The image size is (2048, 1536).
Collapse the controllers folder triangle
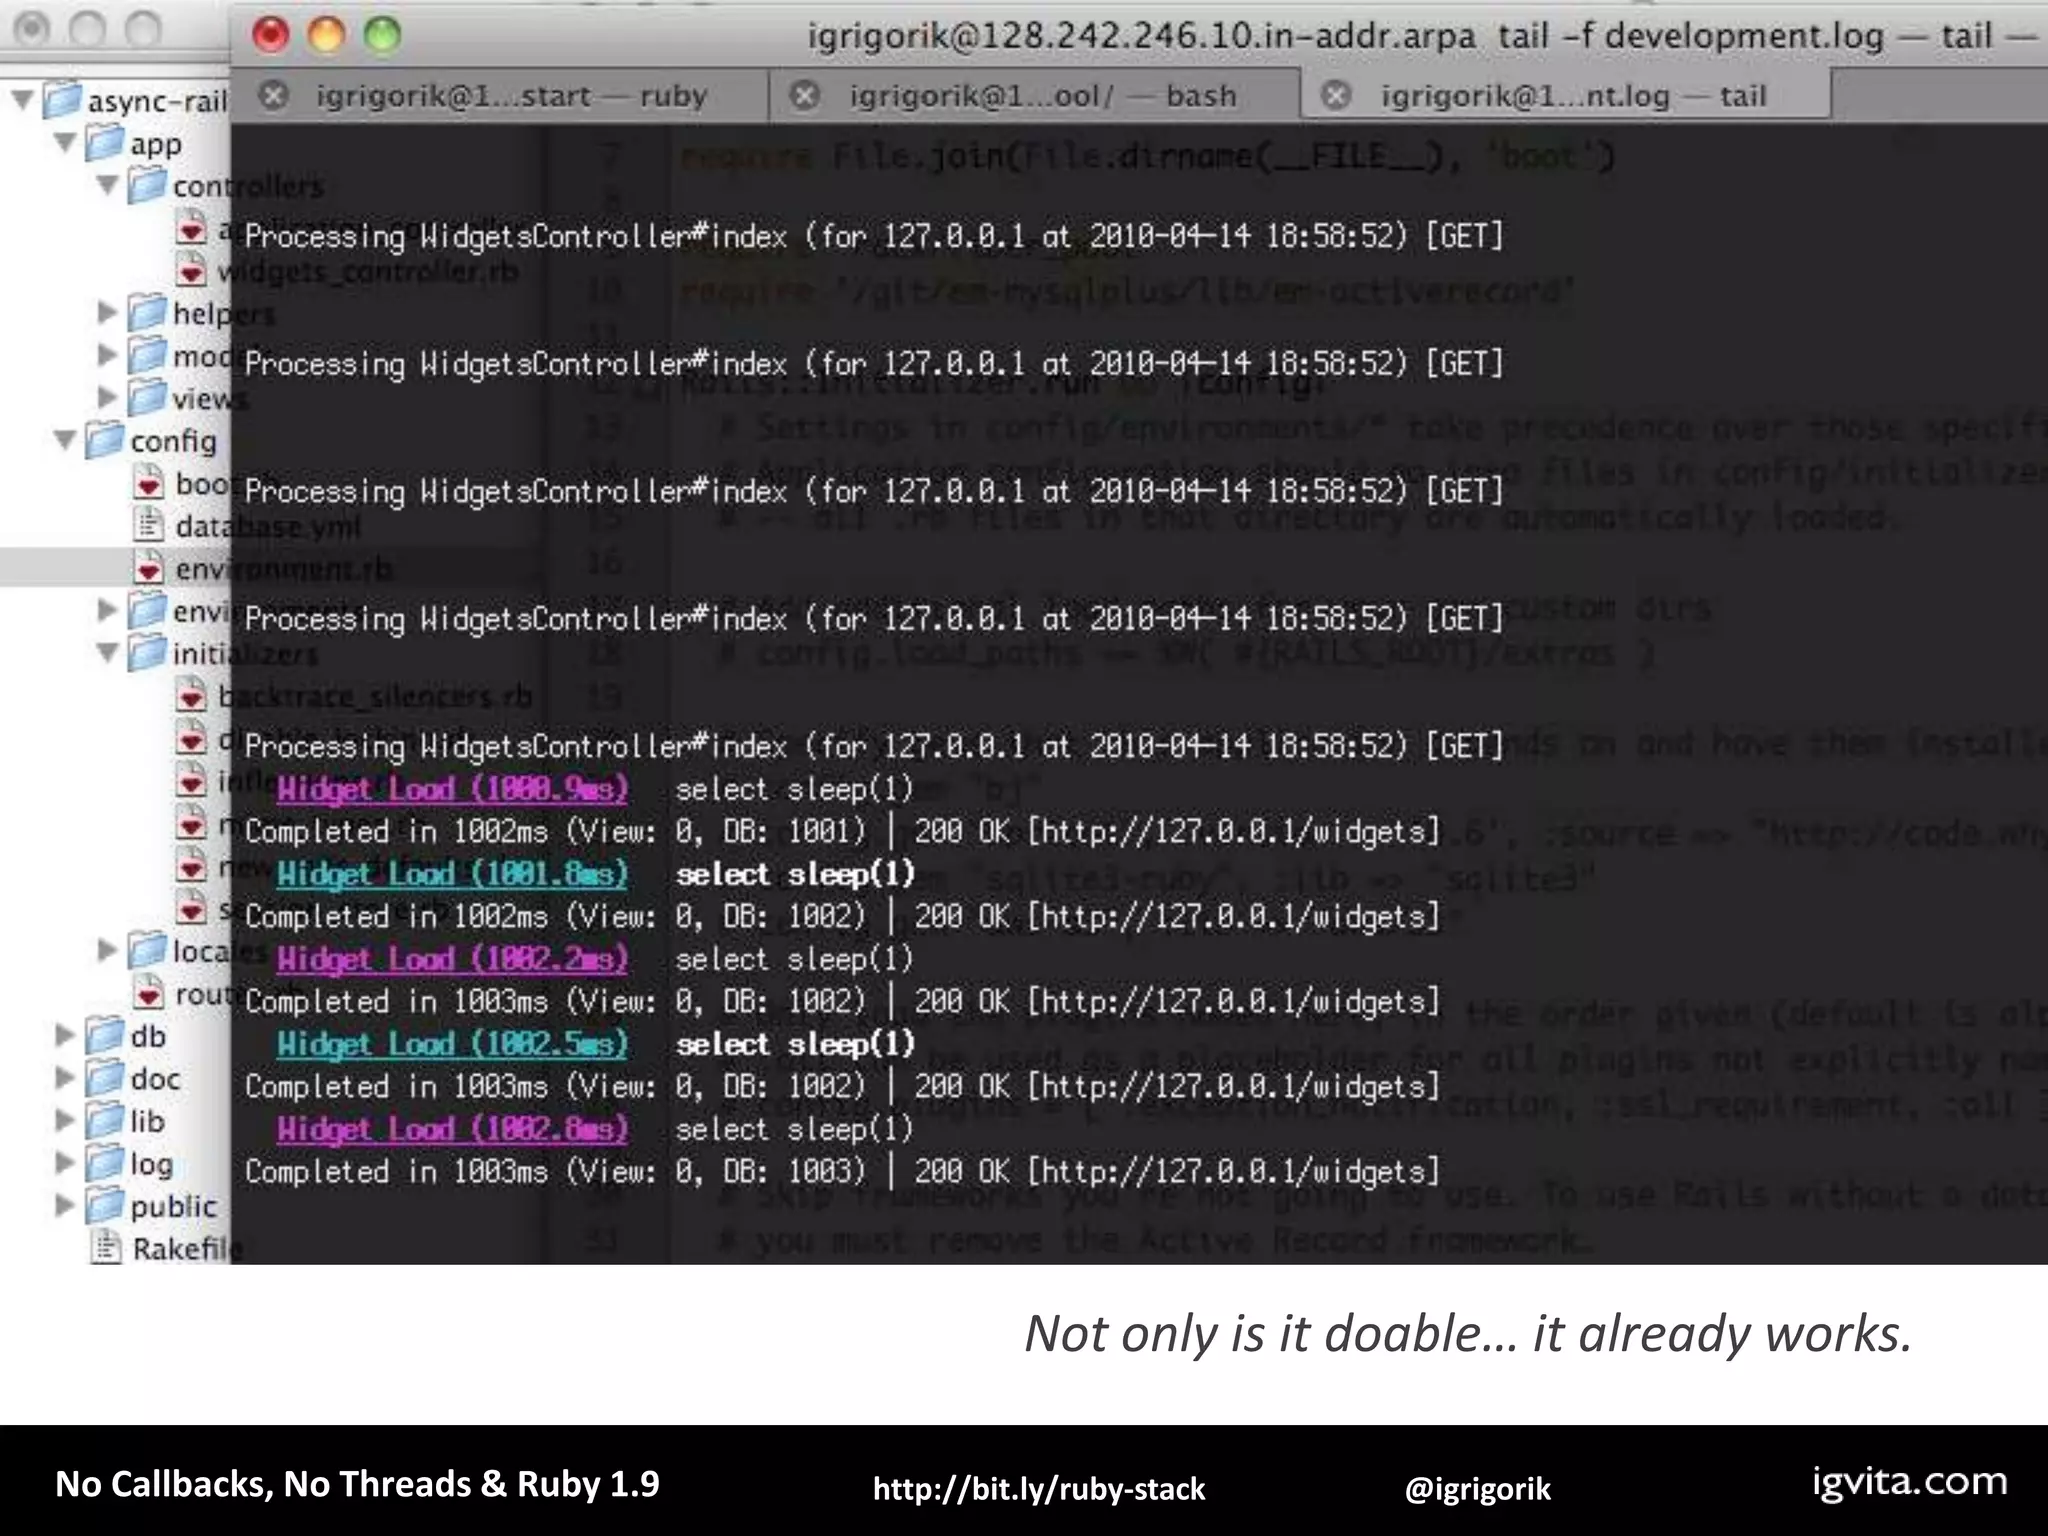pyautogui.click(x=108, y=185)
